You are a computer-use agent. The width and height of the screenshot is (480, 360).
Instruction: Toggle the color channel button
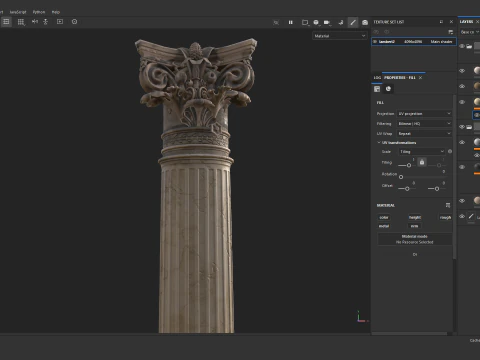pyautogui.click(x=384, y=217)
